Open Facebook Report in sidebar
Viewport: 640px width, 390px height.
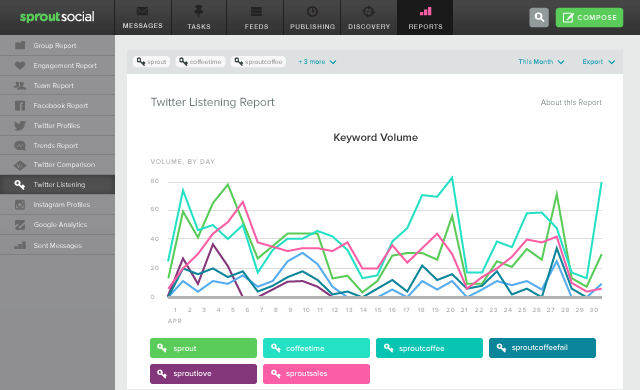(x=57, y=106)
